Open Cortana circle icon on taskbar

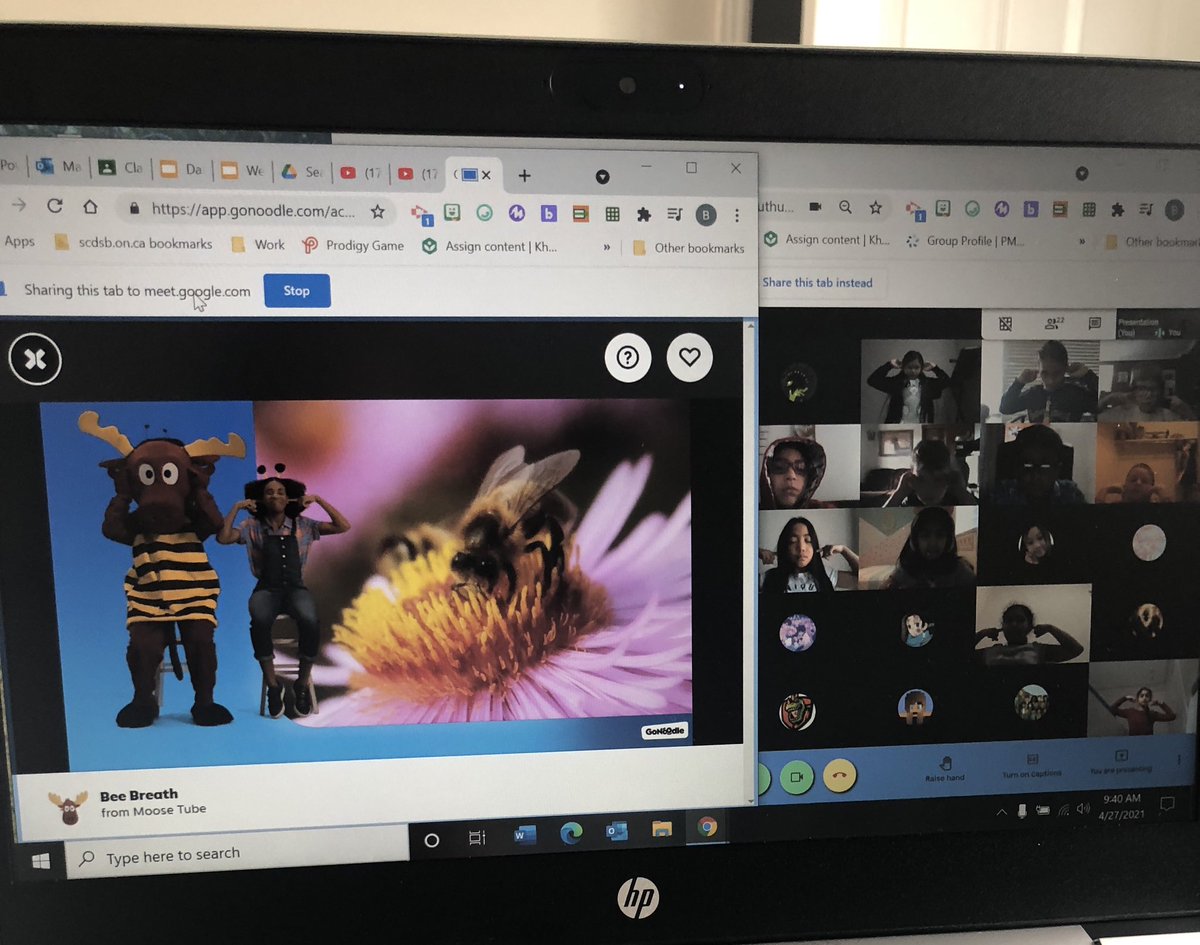432,840
